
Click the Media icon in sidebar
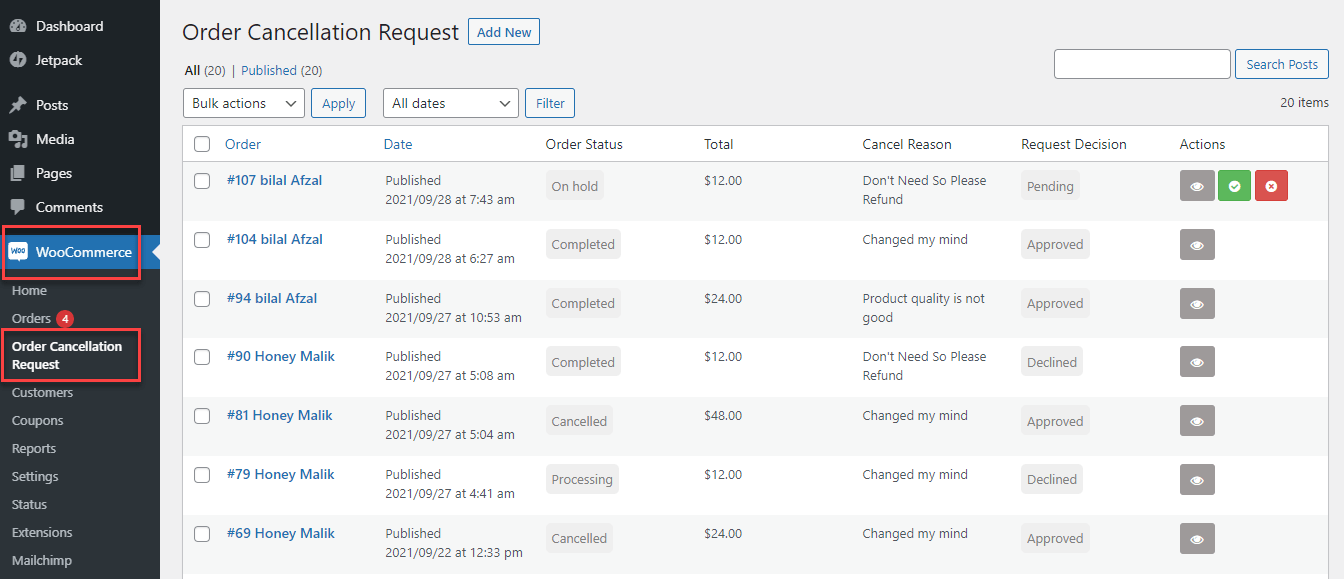point(18,139)
